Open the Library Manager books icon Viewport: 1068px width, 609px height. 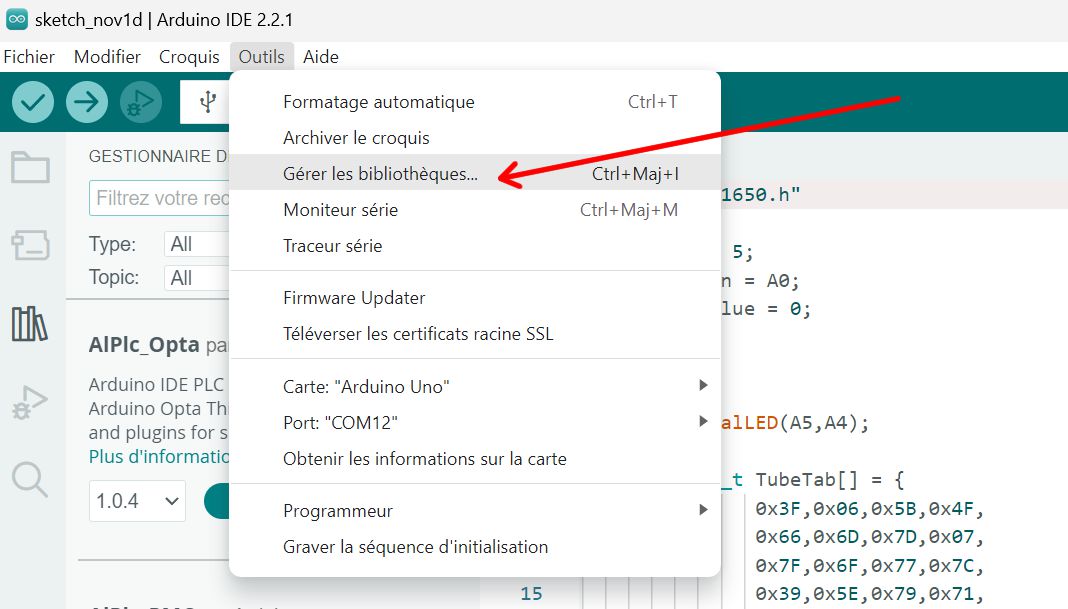tap(30, 324)
